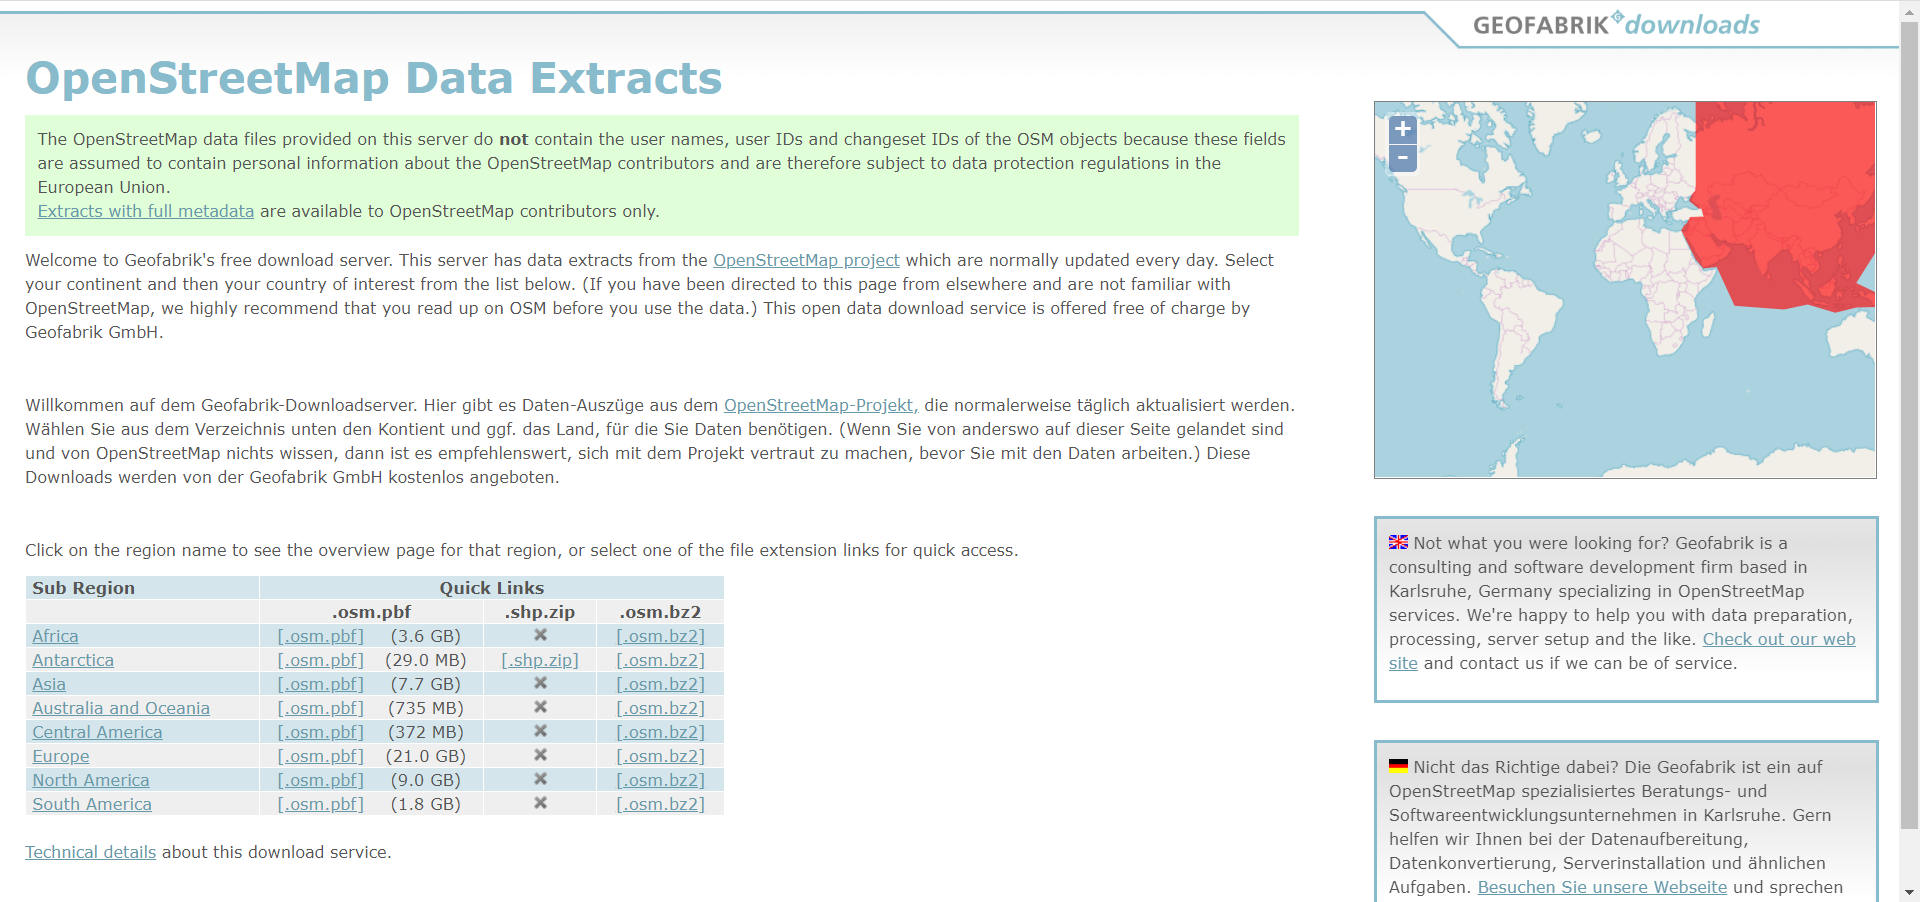Viewport: 1920px width, 902px height.
Task: Open the Central America region page
Action: [97, 732]
